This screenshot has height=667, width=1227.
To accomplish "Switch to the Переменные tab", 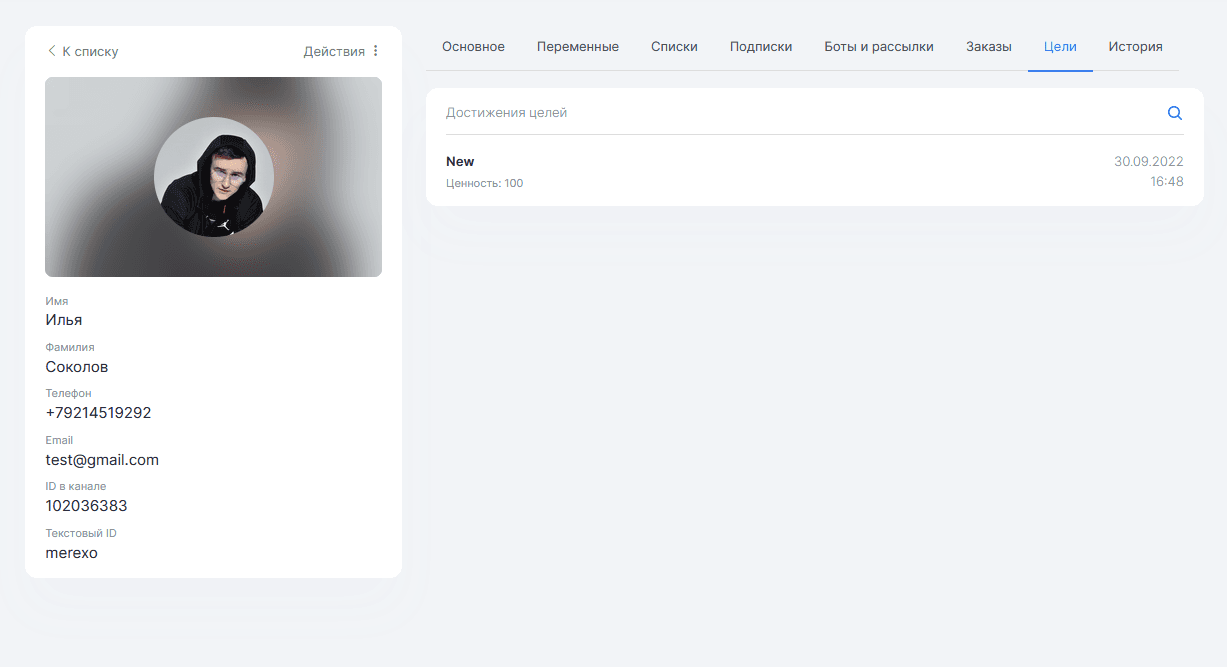I will pyautogui.click(x=577, y=47).
